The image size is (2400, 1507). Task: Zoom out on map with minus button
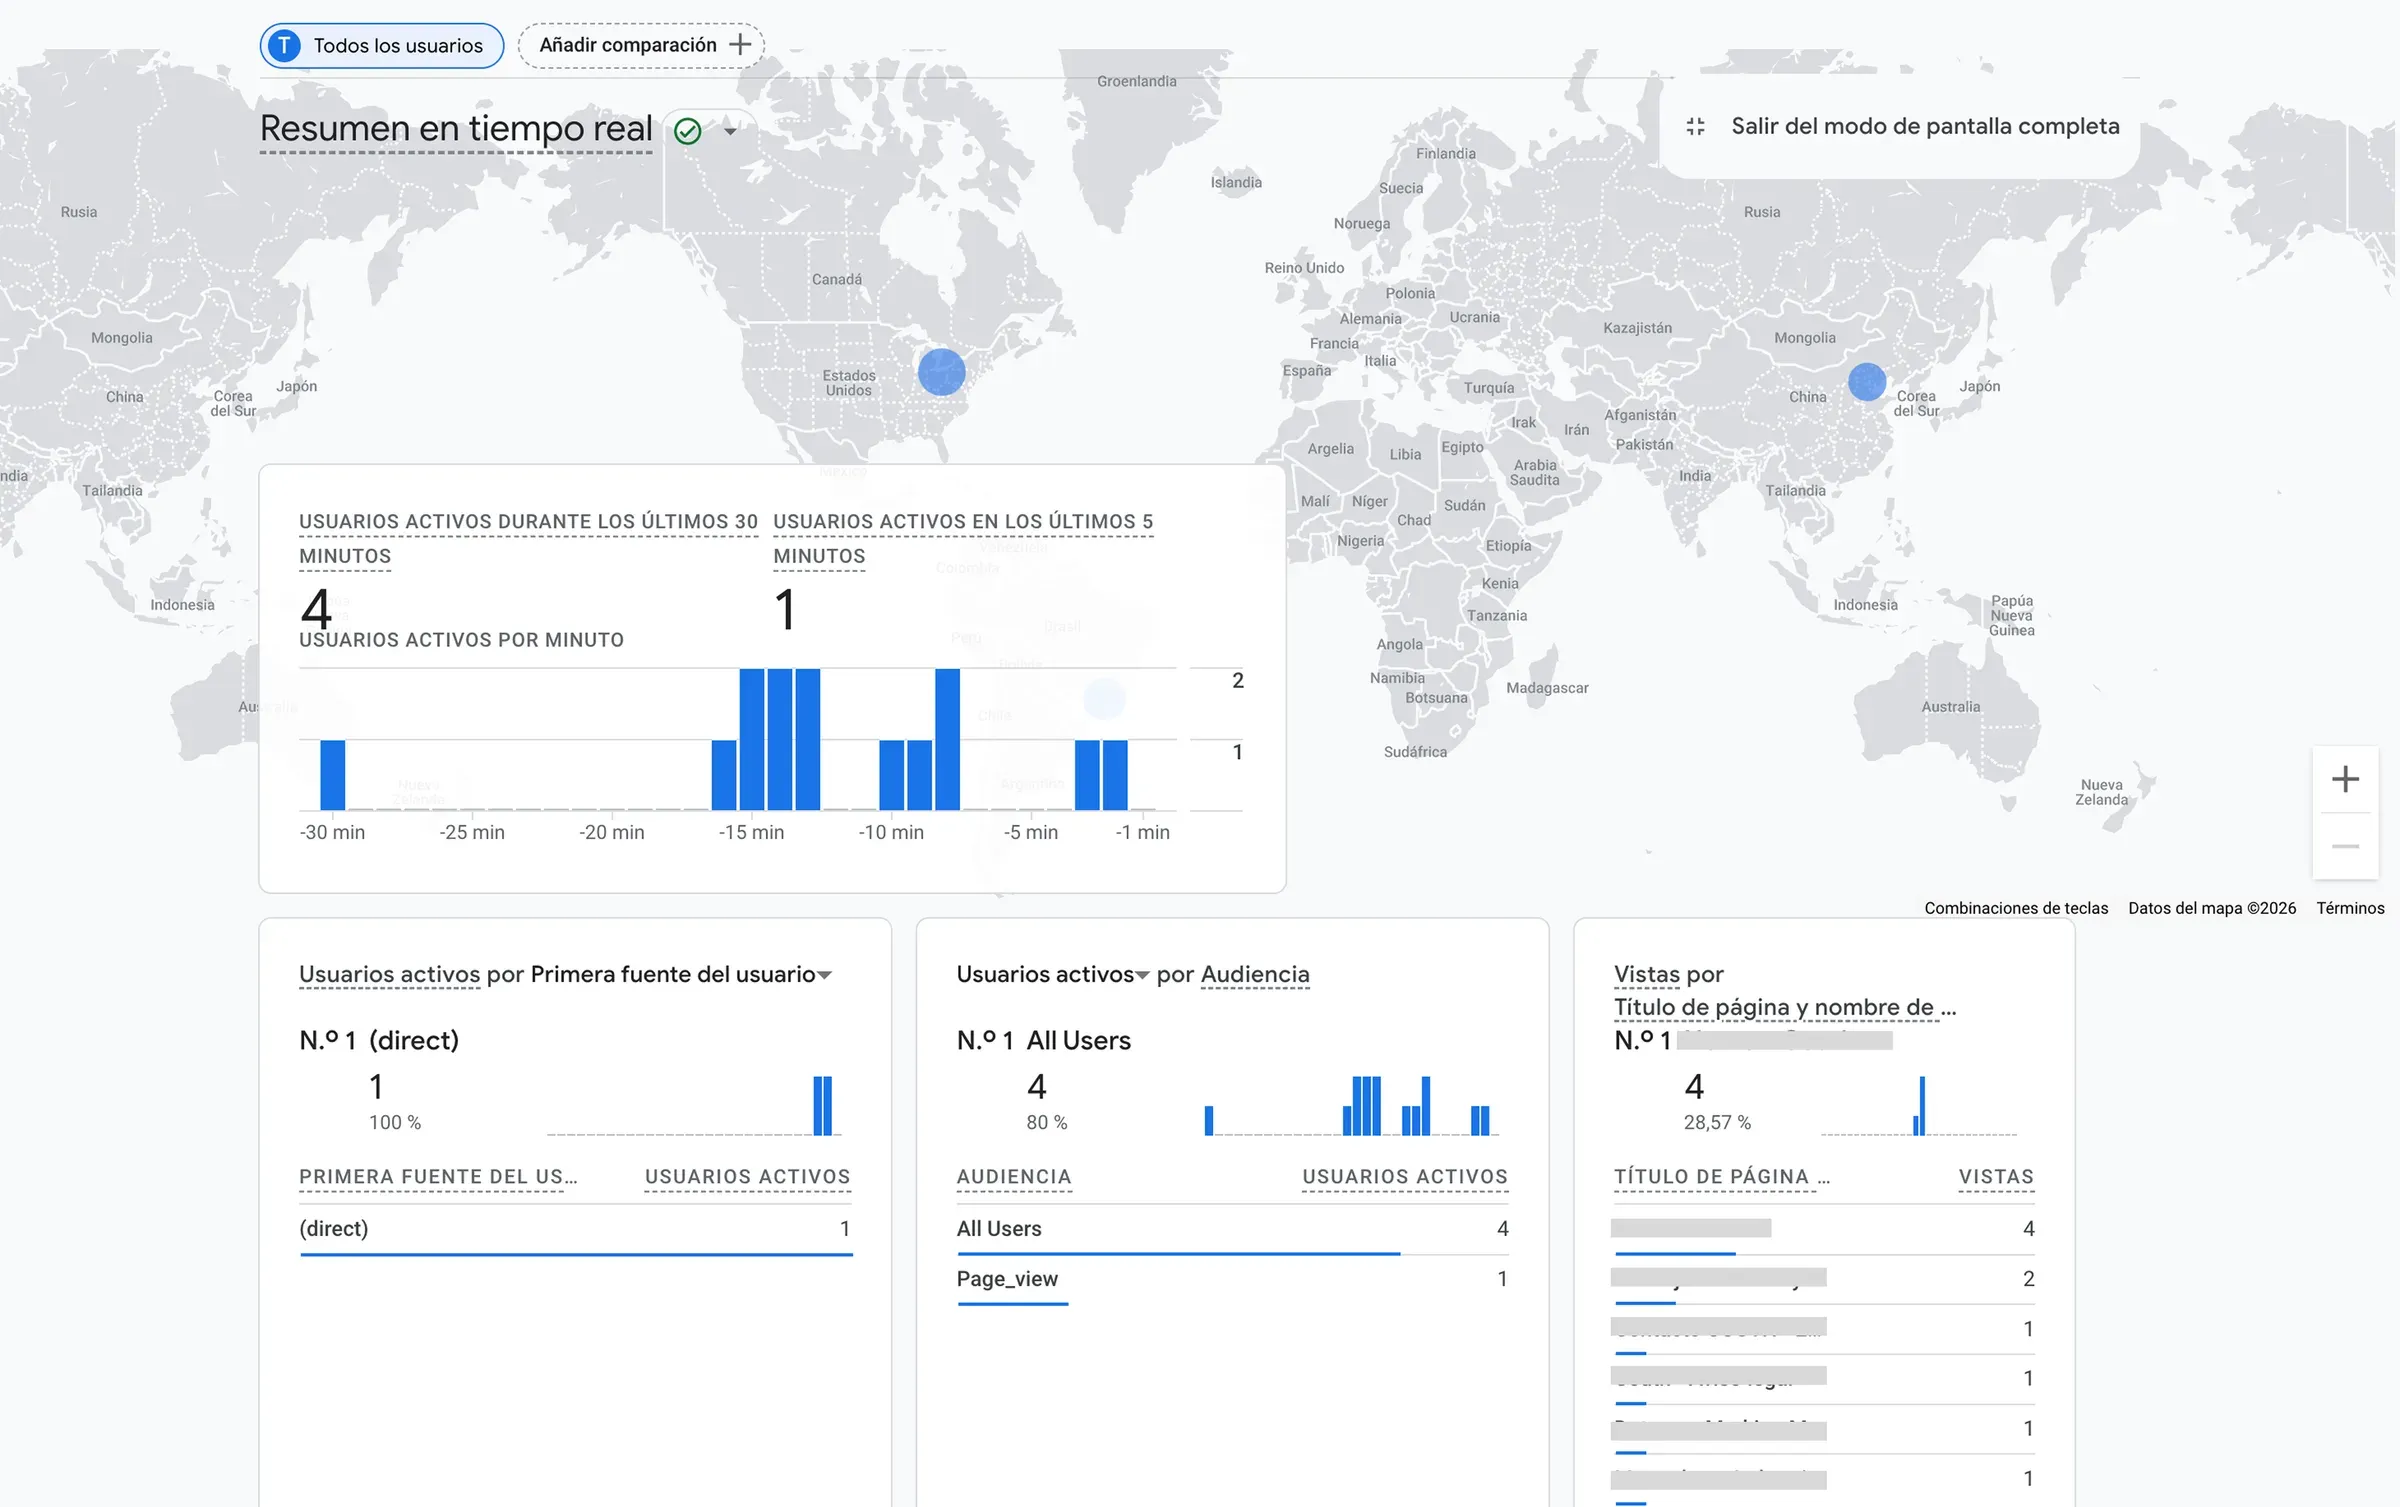pos(2345,846)
